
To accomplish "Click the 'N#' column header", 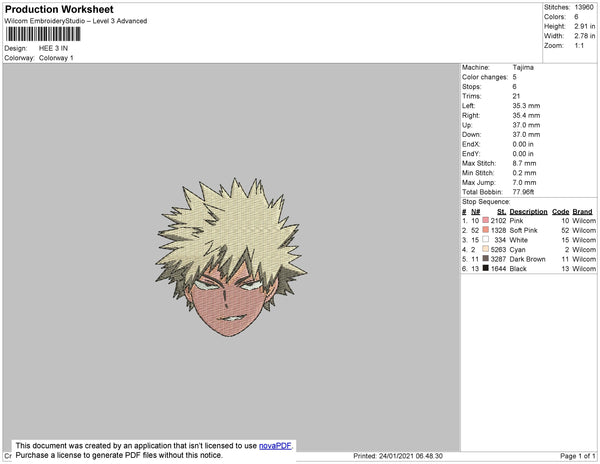I will 476,212.
